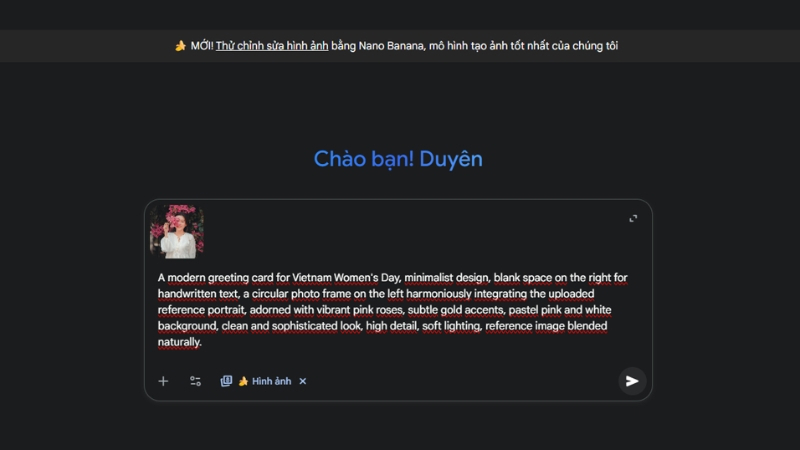Send the prompt with the arrow button
800x450 pixels.
(632, 381)
